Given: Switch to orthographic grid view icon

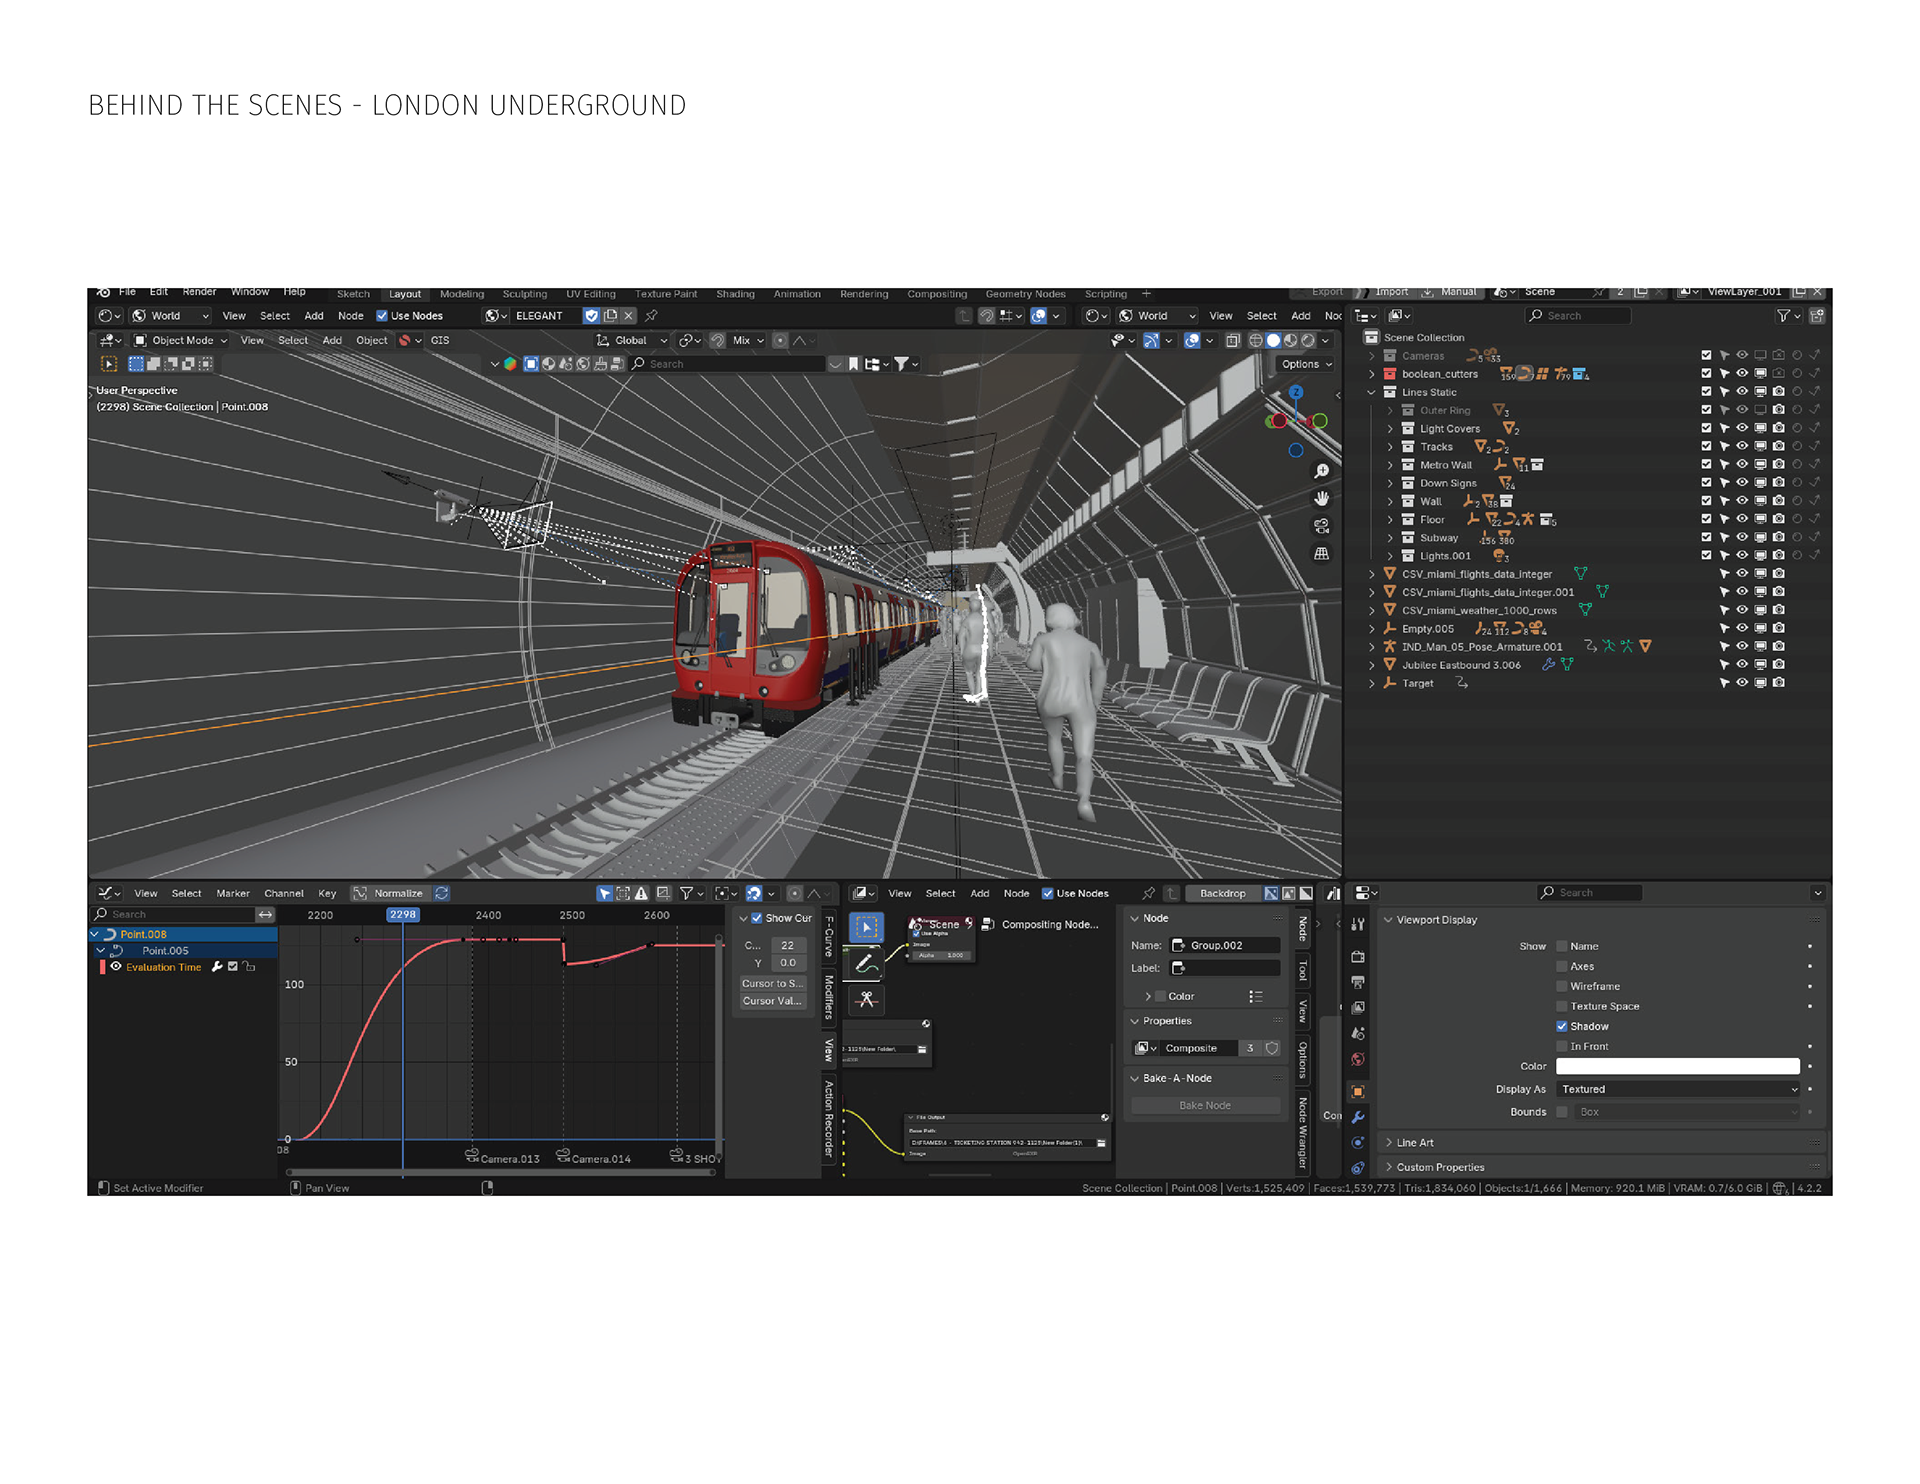Looking at the screenshot, I should pyautogui.click(x=1321, y=553).
